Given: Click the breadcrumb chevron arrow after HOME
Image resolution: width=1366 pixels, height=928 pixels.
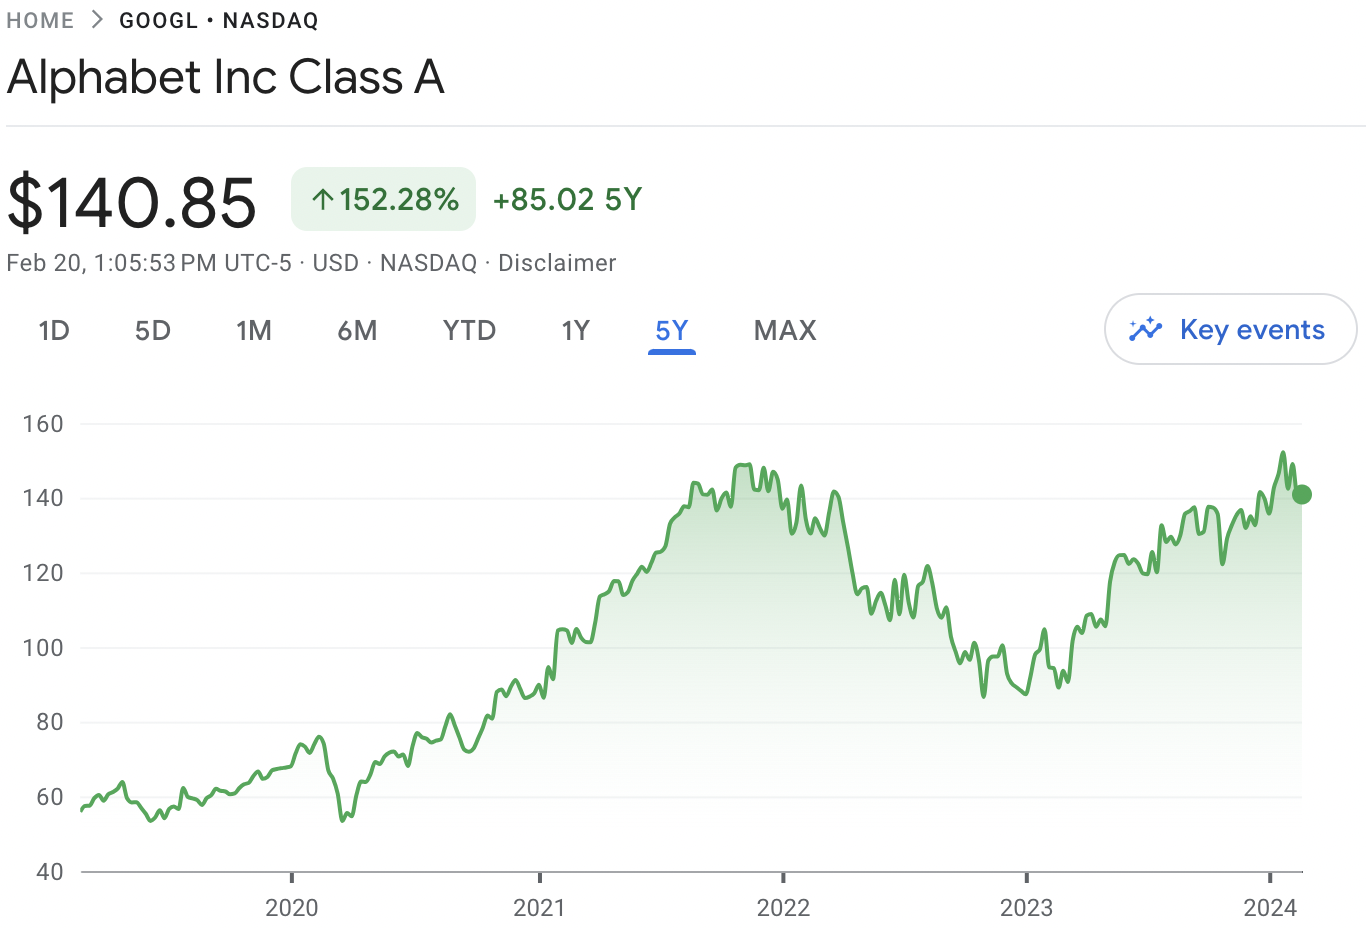Looking at the screenshot, I should 97,20.
